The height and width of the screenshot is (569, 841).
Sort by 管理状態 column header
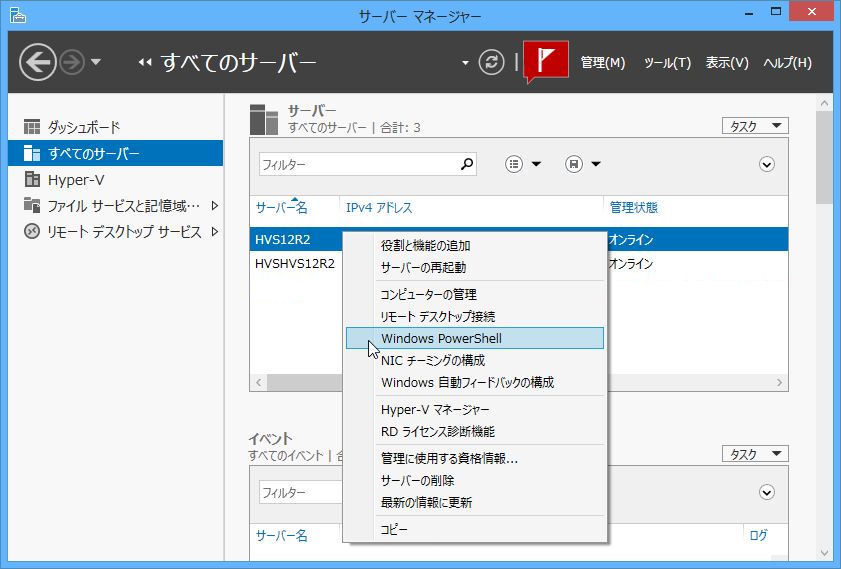pos(633,208)
